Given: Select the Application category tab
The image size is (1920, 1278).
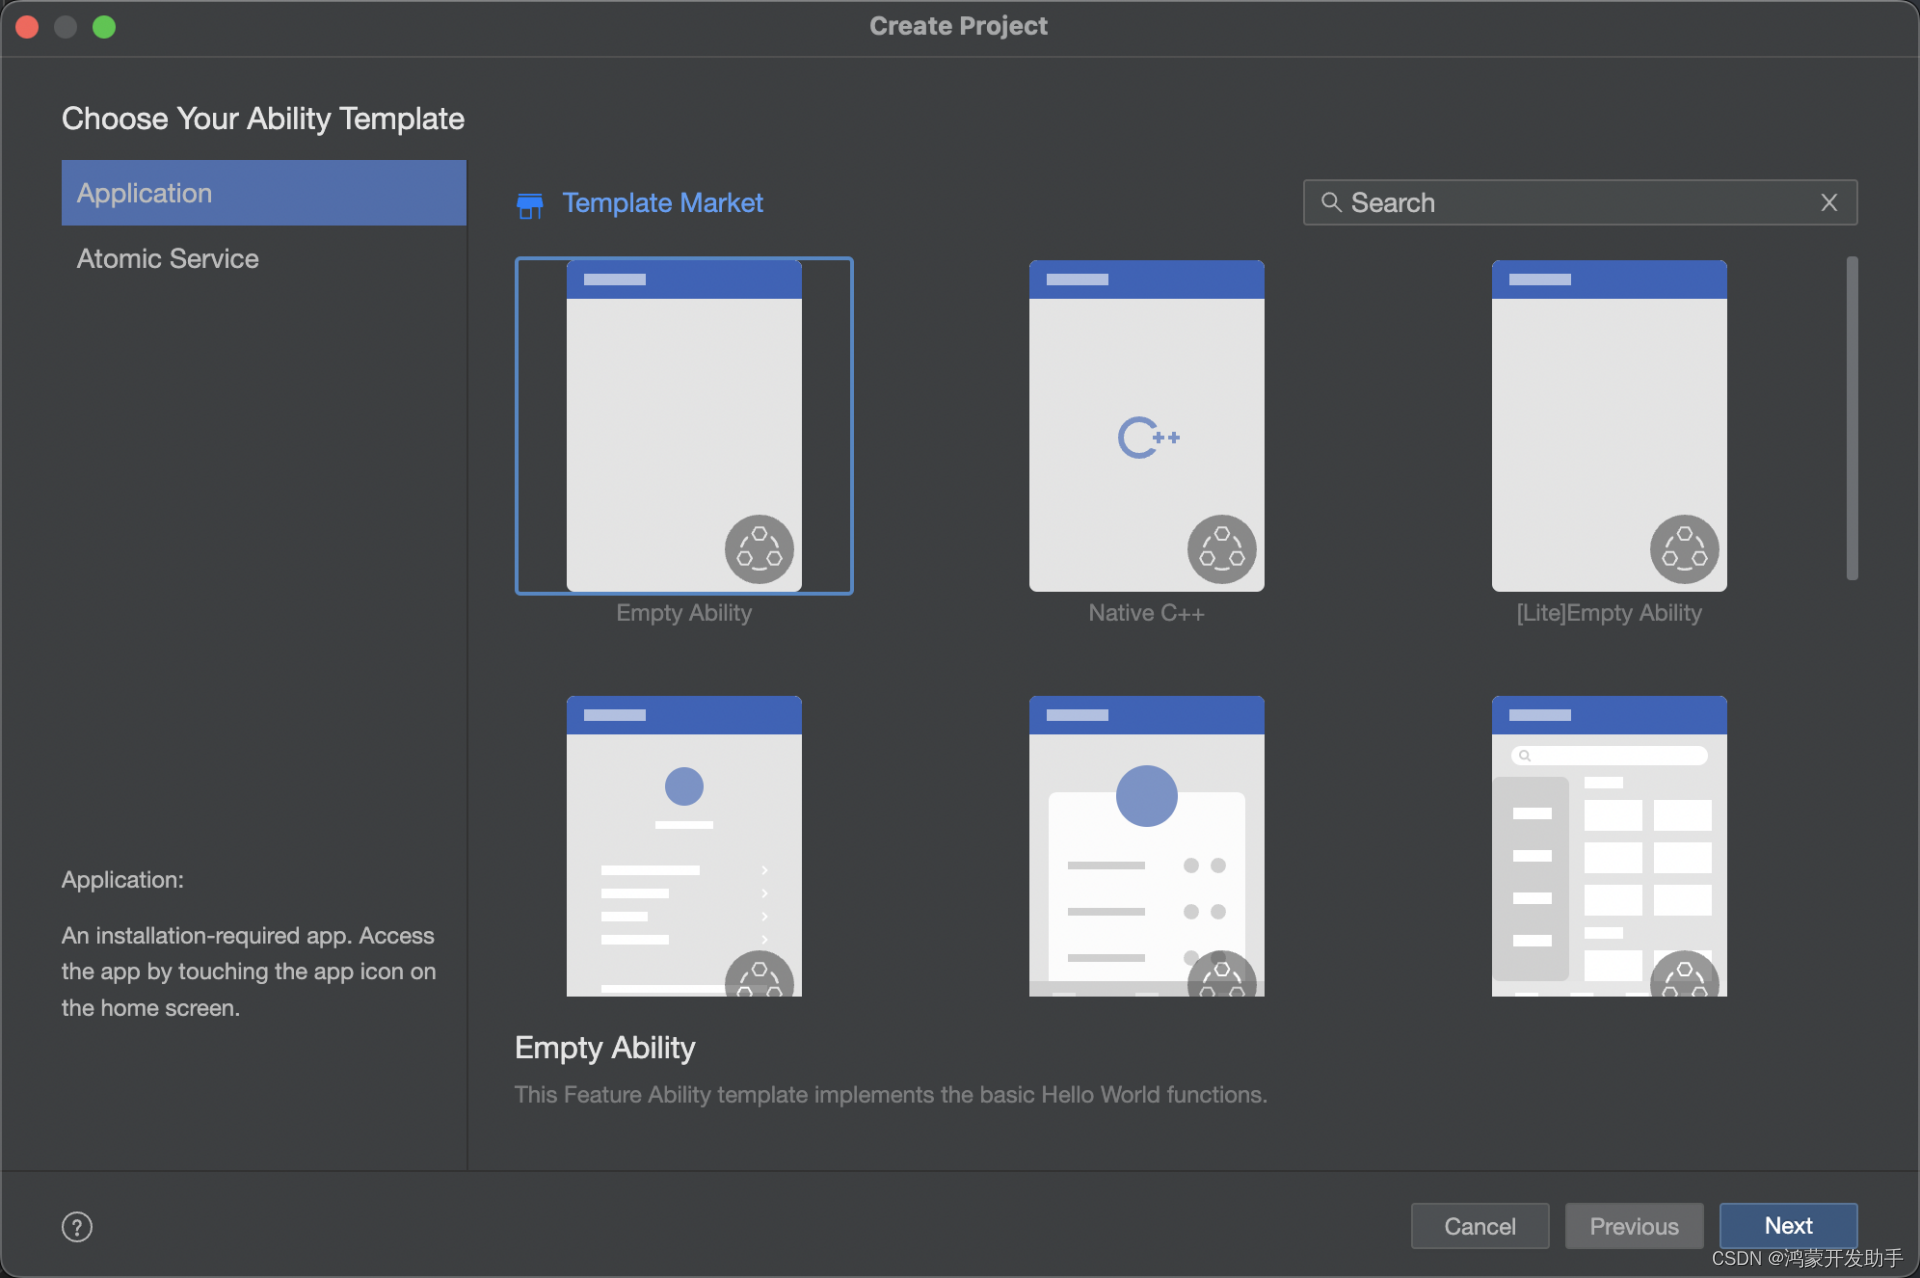Looking at the screenshot, I should click(261, 191).
